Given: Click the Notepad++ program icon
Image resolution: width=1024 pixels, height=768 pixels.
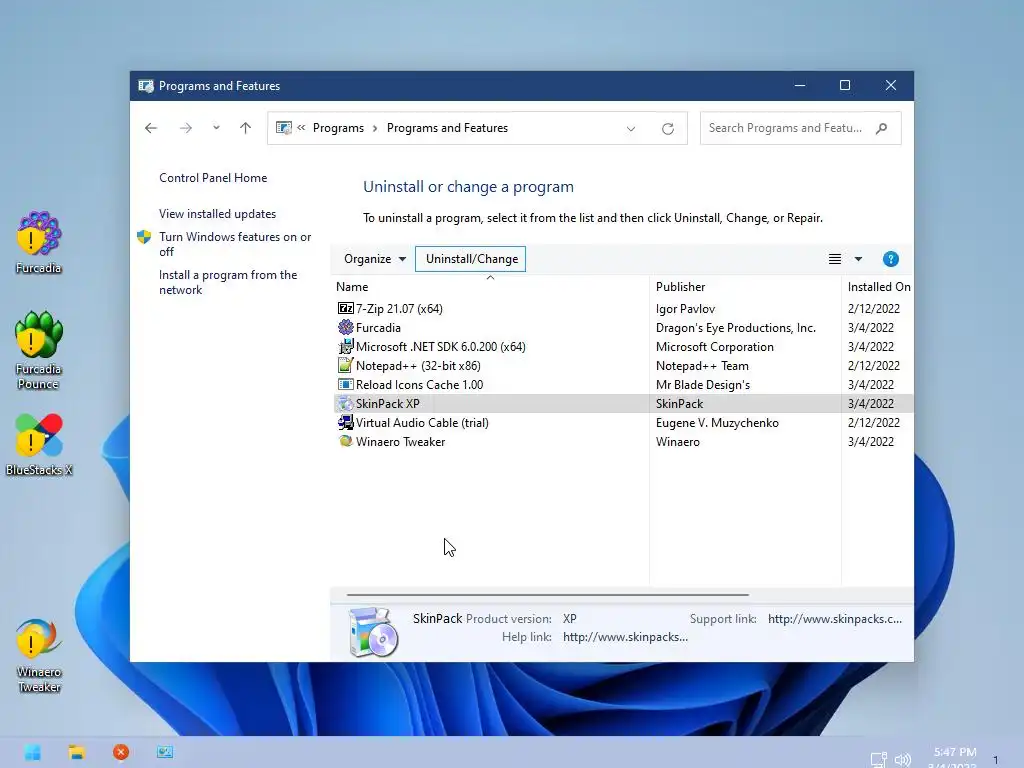Looking at the screenshot, I should (345, 365).
